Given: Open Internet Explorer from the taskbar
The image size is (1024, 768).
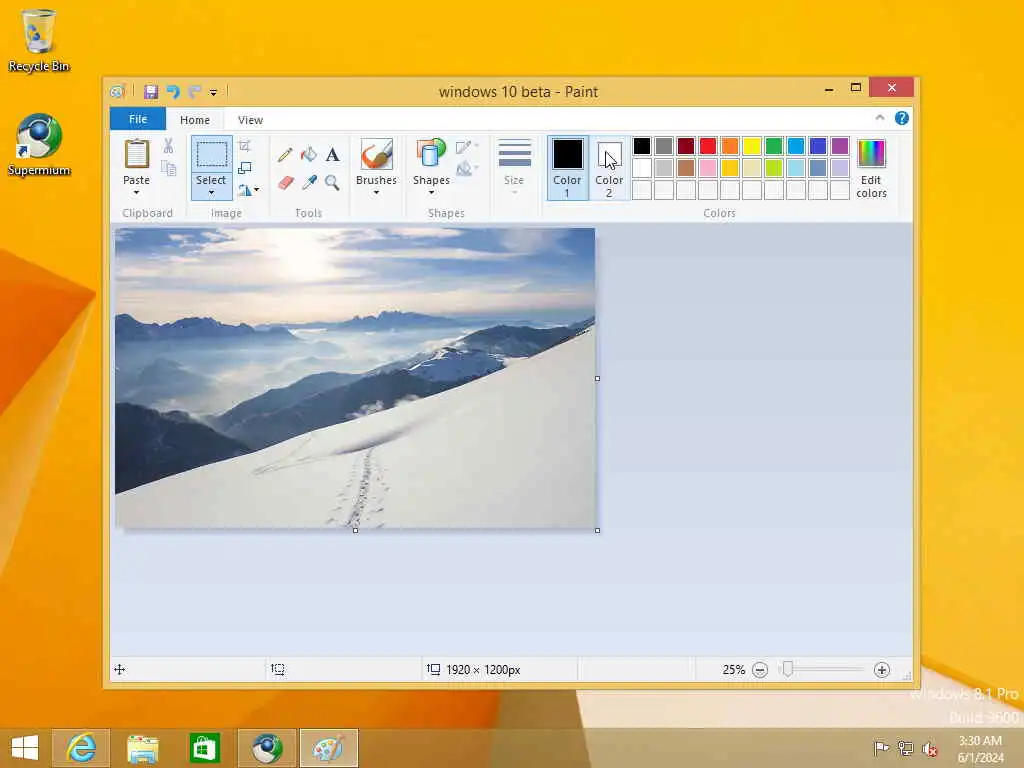Looking at the screenshot, I should click(x=81, y=748).
